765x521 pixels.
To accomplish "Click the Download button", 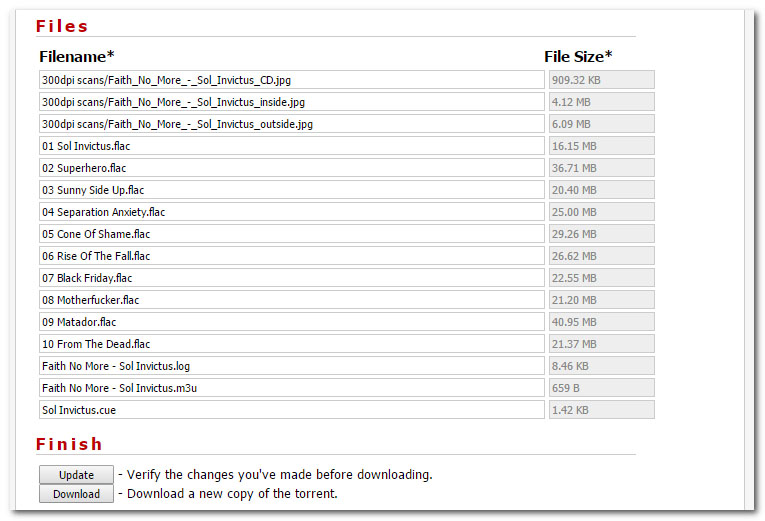I will [x=76, y=494].
